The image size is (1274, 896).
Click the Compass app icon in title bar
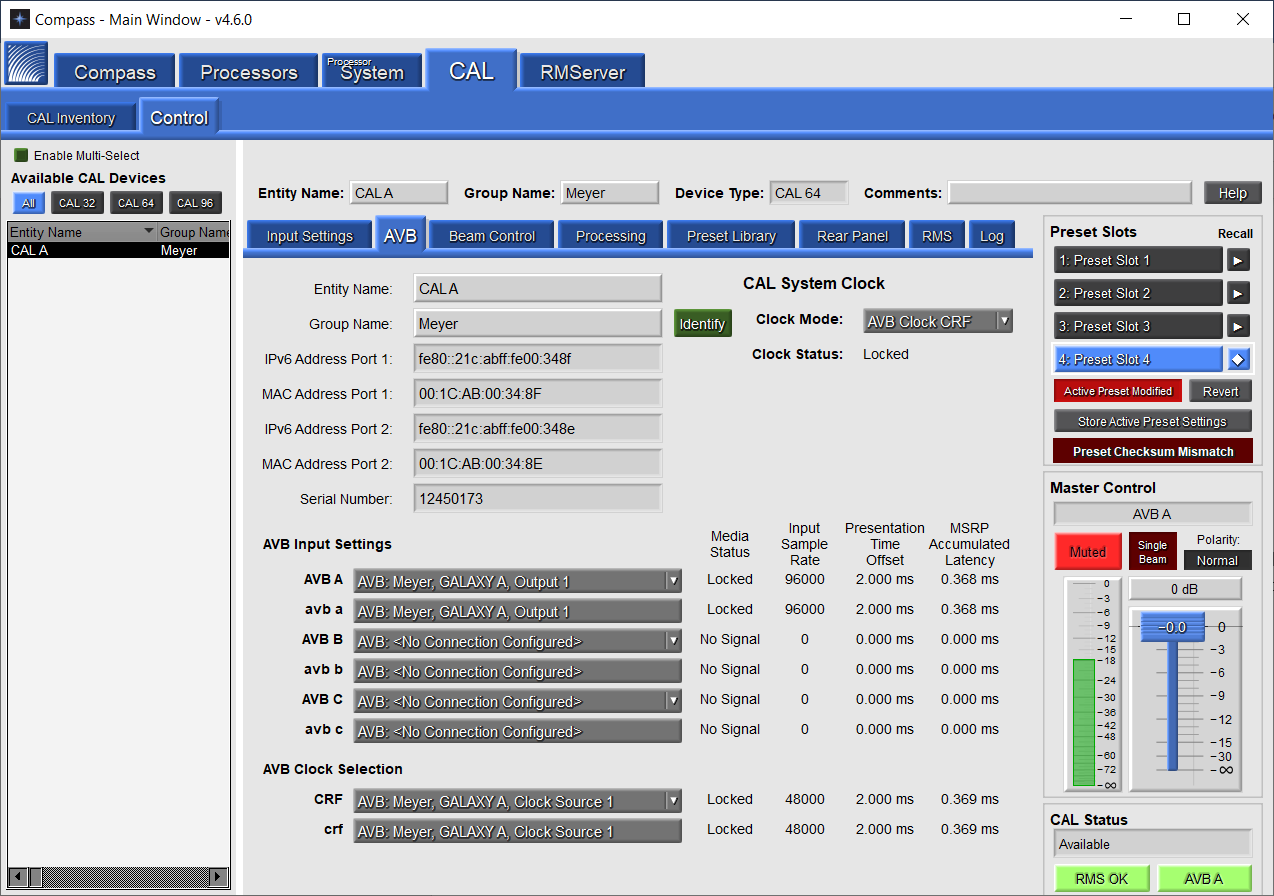(x=19, y=19)
